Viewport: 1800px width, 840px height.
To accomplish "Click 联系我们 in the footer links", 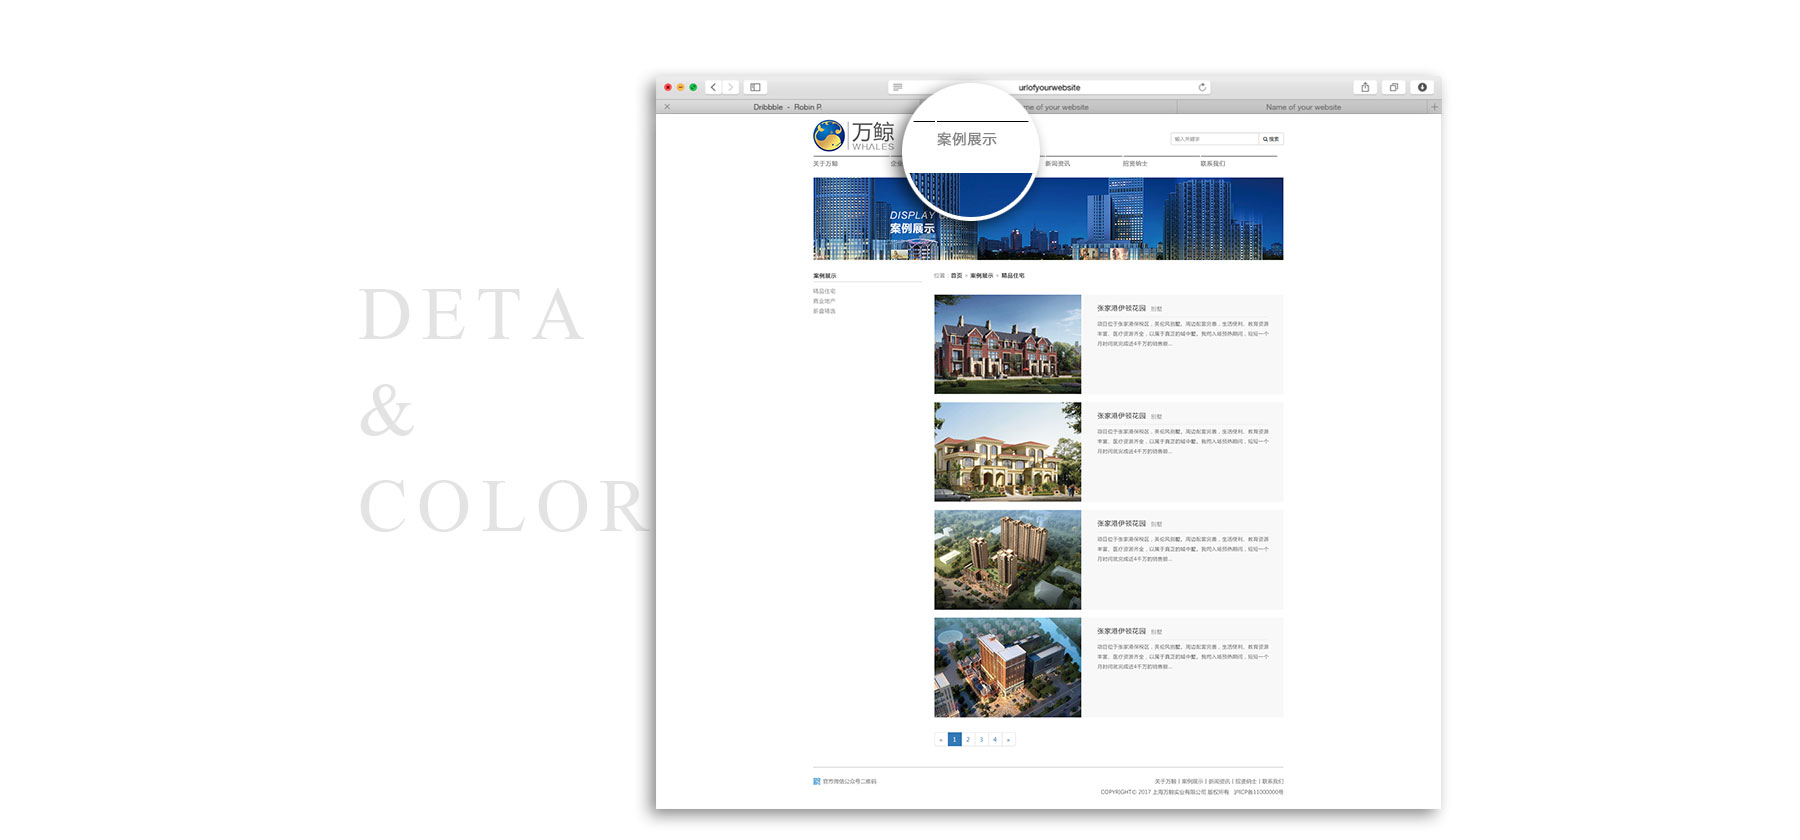I will point(1272,781).
